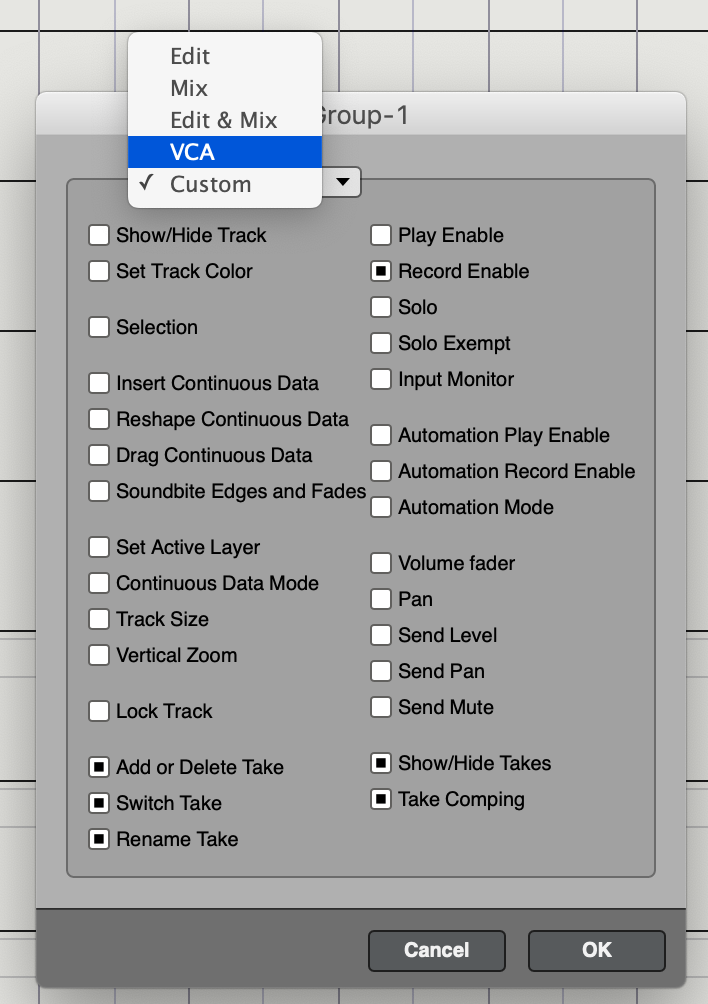This screenshot has height=1004, width=708.
Task: Pick Mix in the popup menu
Action: click(x=224, y=88)
